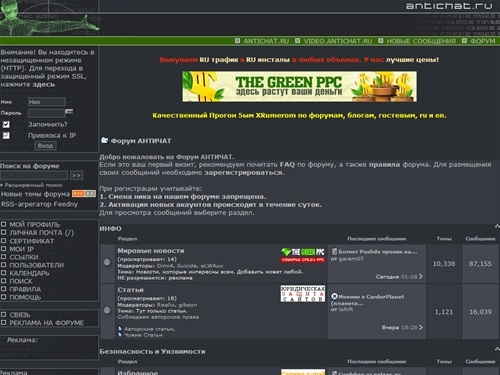Toggle the Запомнить checkbox

(6, 125)
